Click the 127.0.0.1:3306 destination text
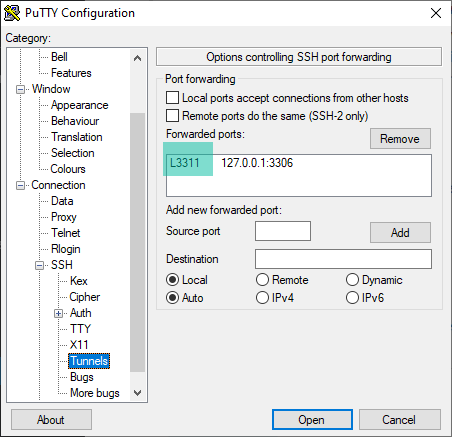 click(257, 163)
